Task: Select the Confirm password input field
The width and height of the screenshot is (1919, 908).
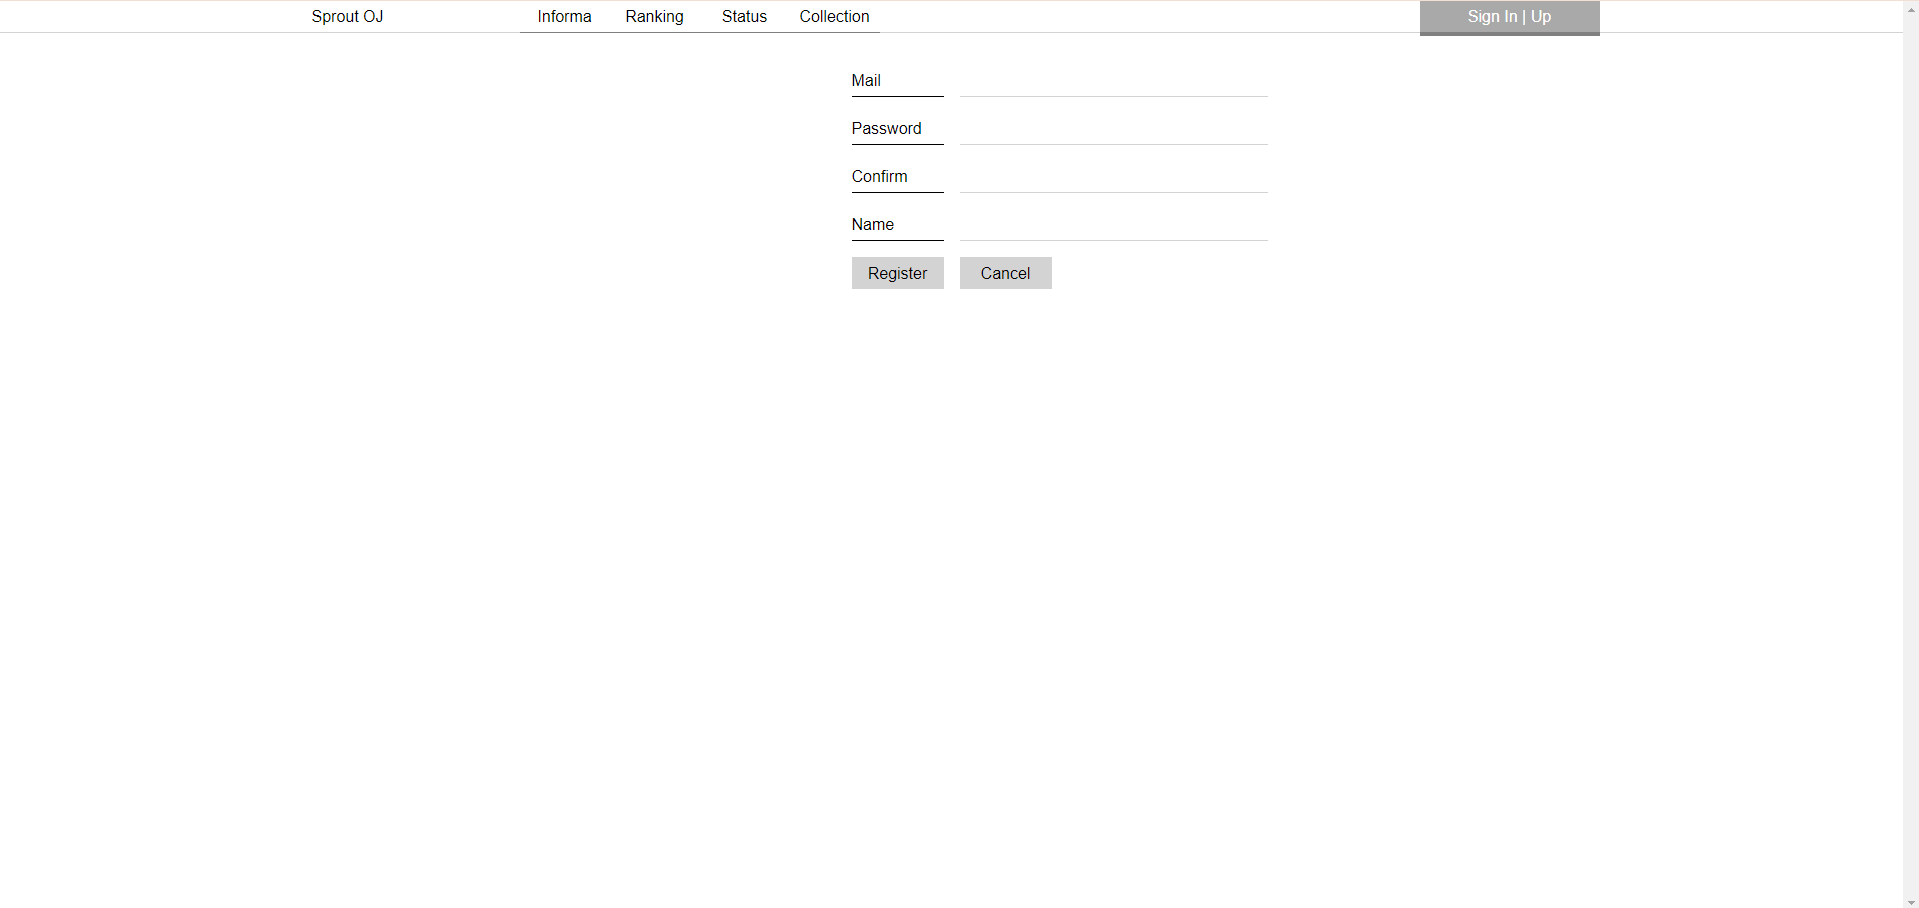Action: (x=1113, y=177)
